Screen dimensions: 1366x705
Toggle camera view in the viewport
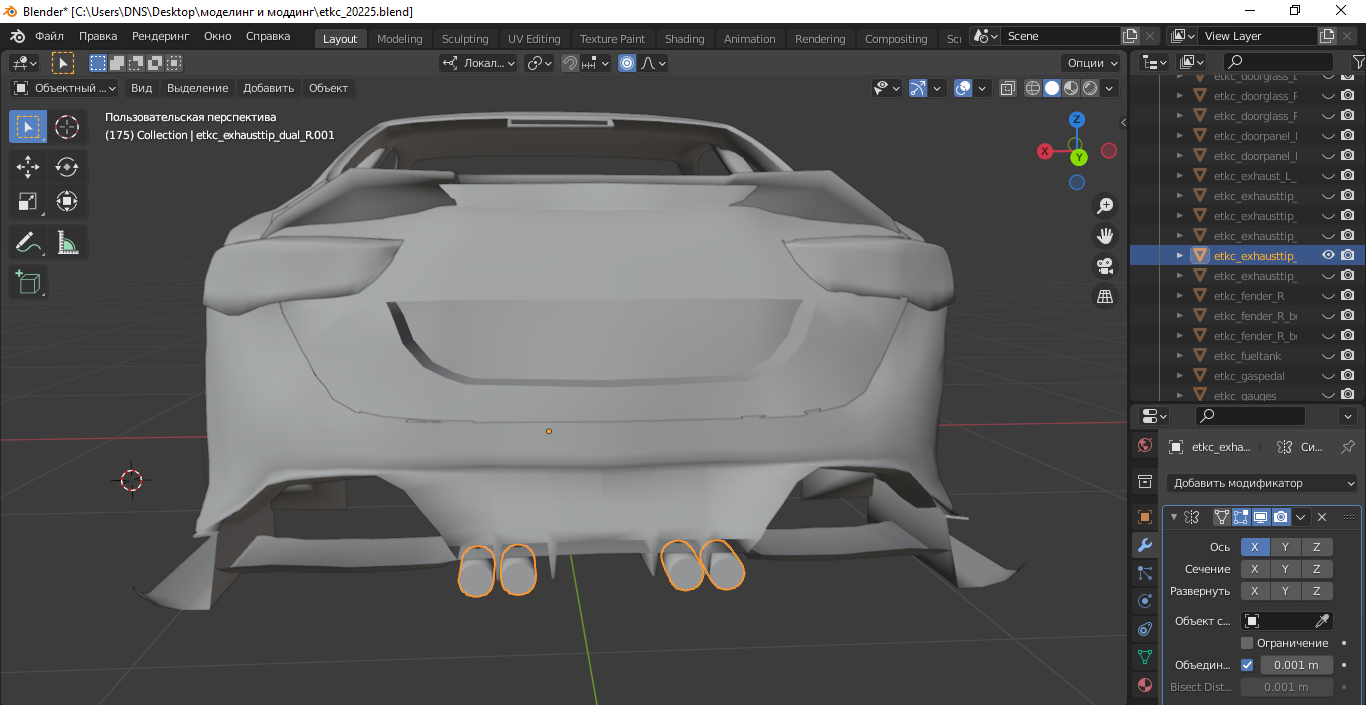pos(1105,266)
